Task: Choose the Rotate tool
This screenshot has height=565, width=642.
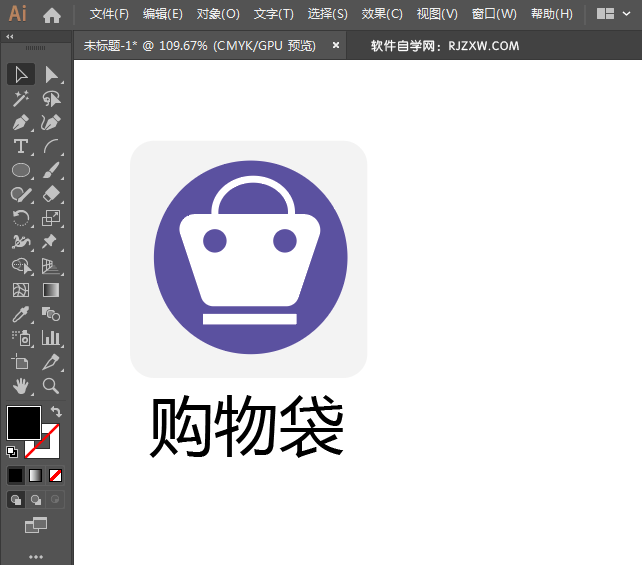Action: click(21, 218)
